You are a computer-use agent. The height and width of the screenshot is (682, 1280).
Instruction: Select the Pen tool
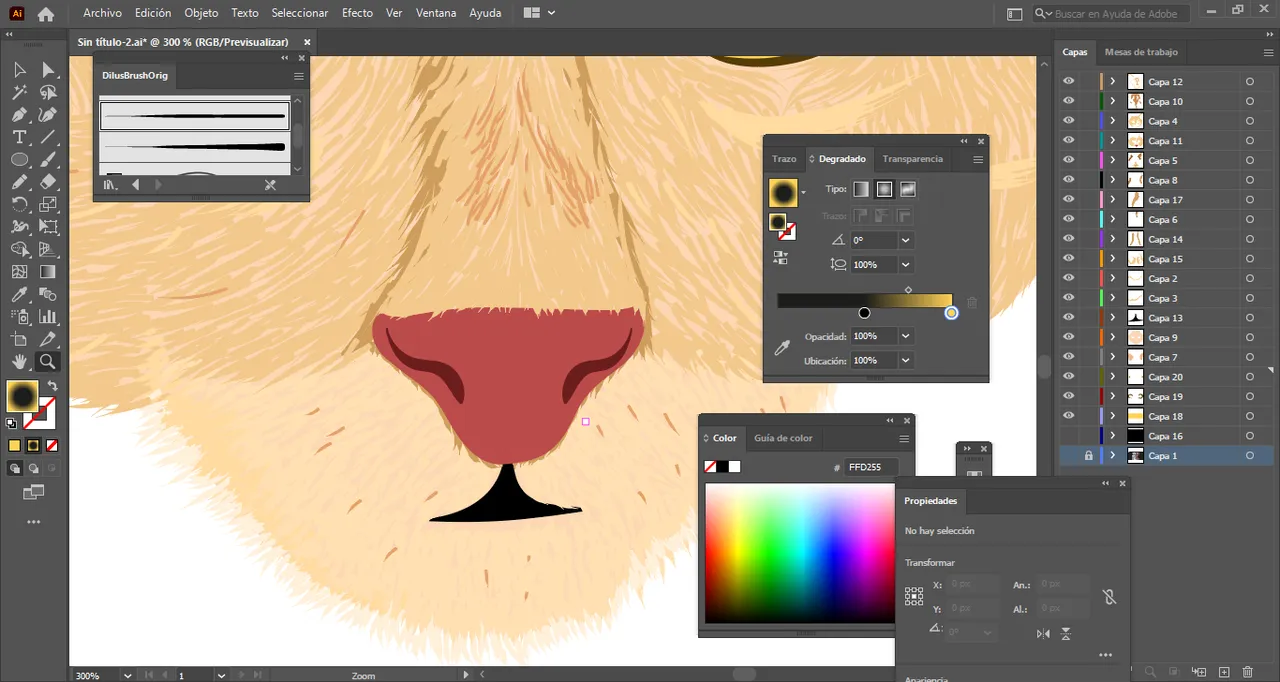tap(19, 115)
